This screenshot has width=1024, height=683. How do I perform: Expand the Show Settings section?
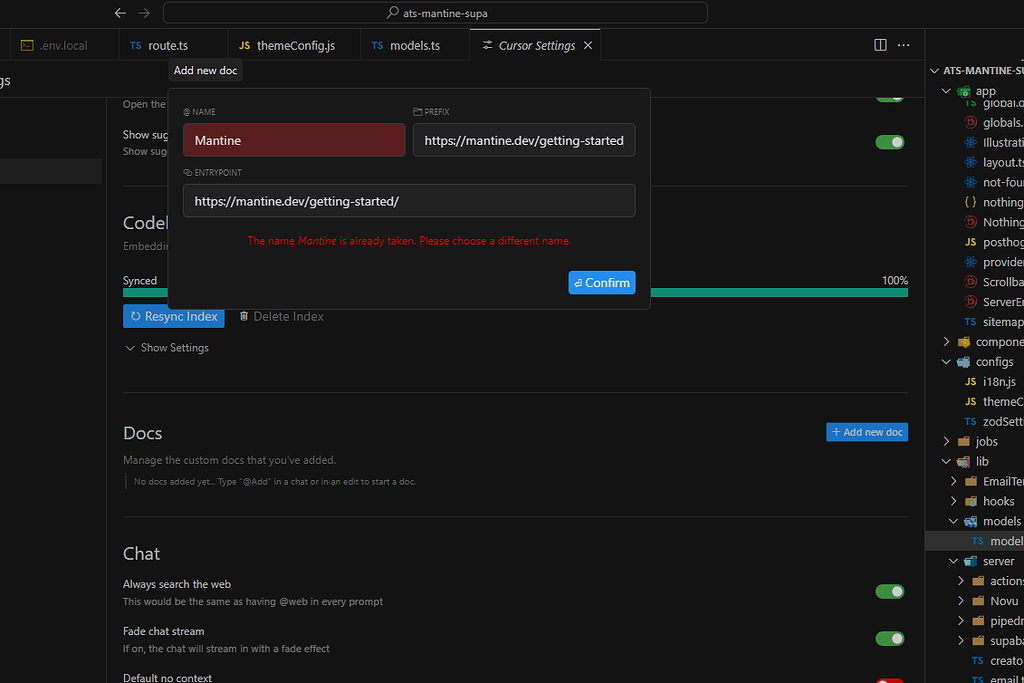click(x=168, y=347)
